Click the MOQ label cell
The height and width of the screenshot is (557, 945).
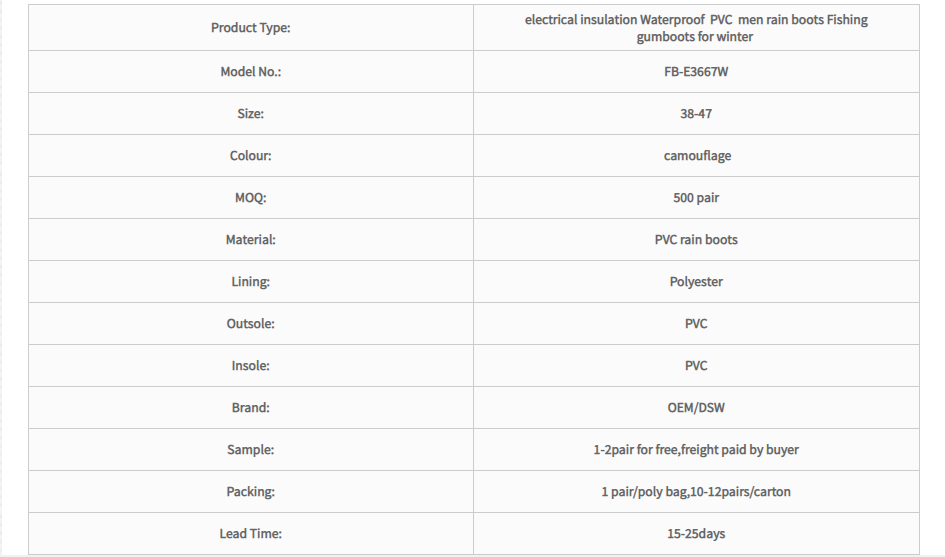point(251,198)
